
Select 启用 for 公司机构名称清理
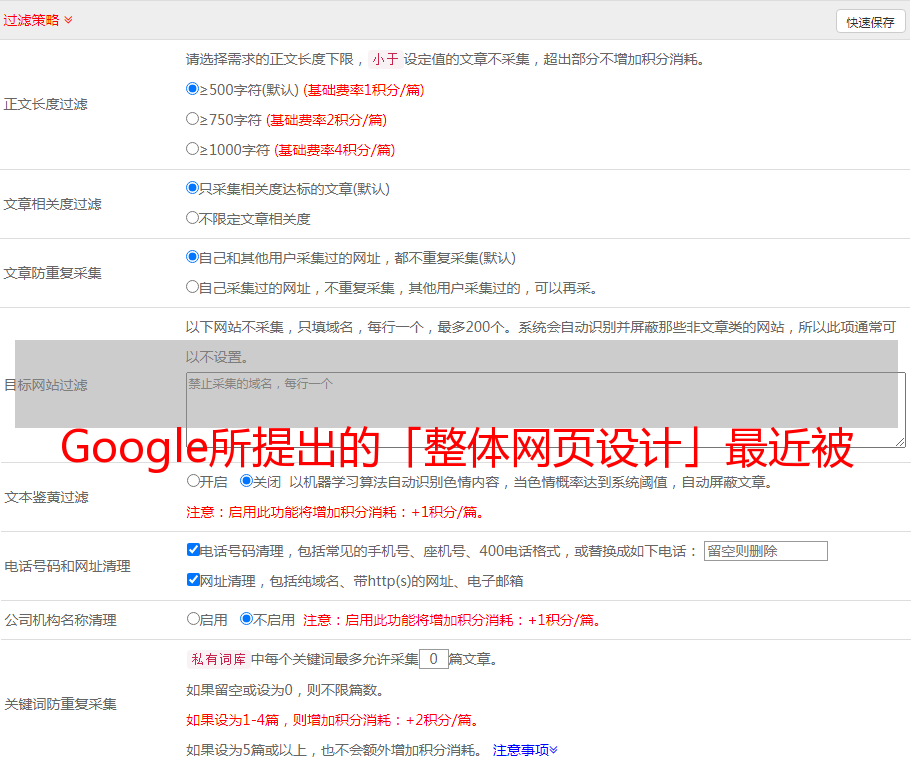coord(193,619)
